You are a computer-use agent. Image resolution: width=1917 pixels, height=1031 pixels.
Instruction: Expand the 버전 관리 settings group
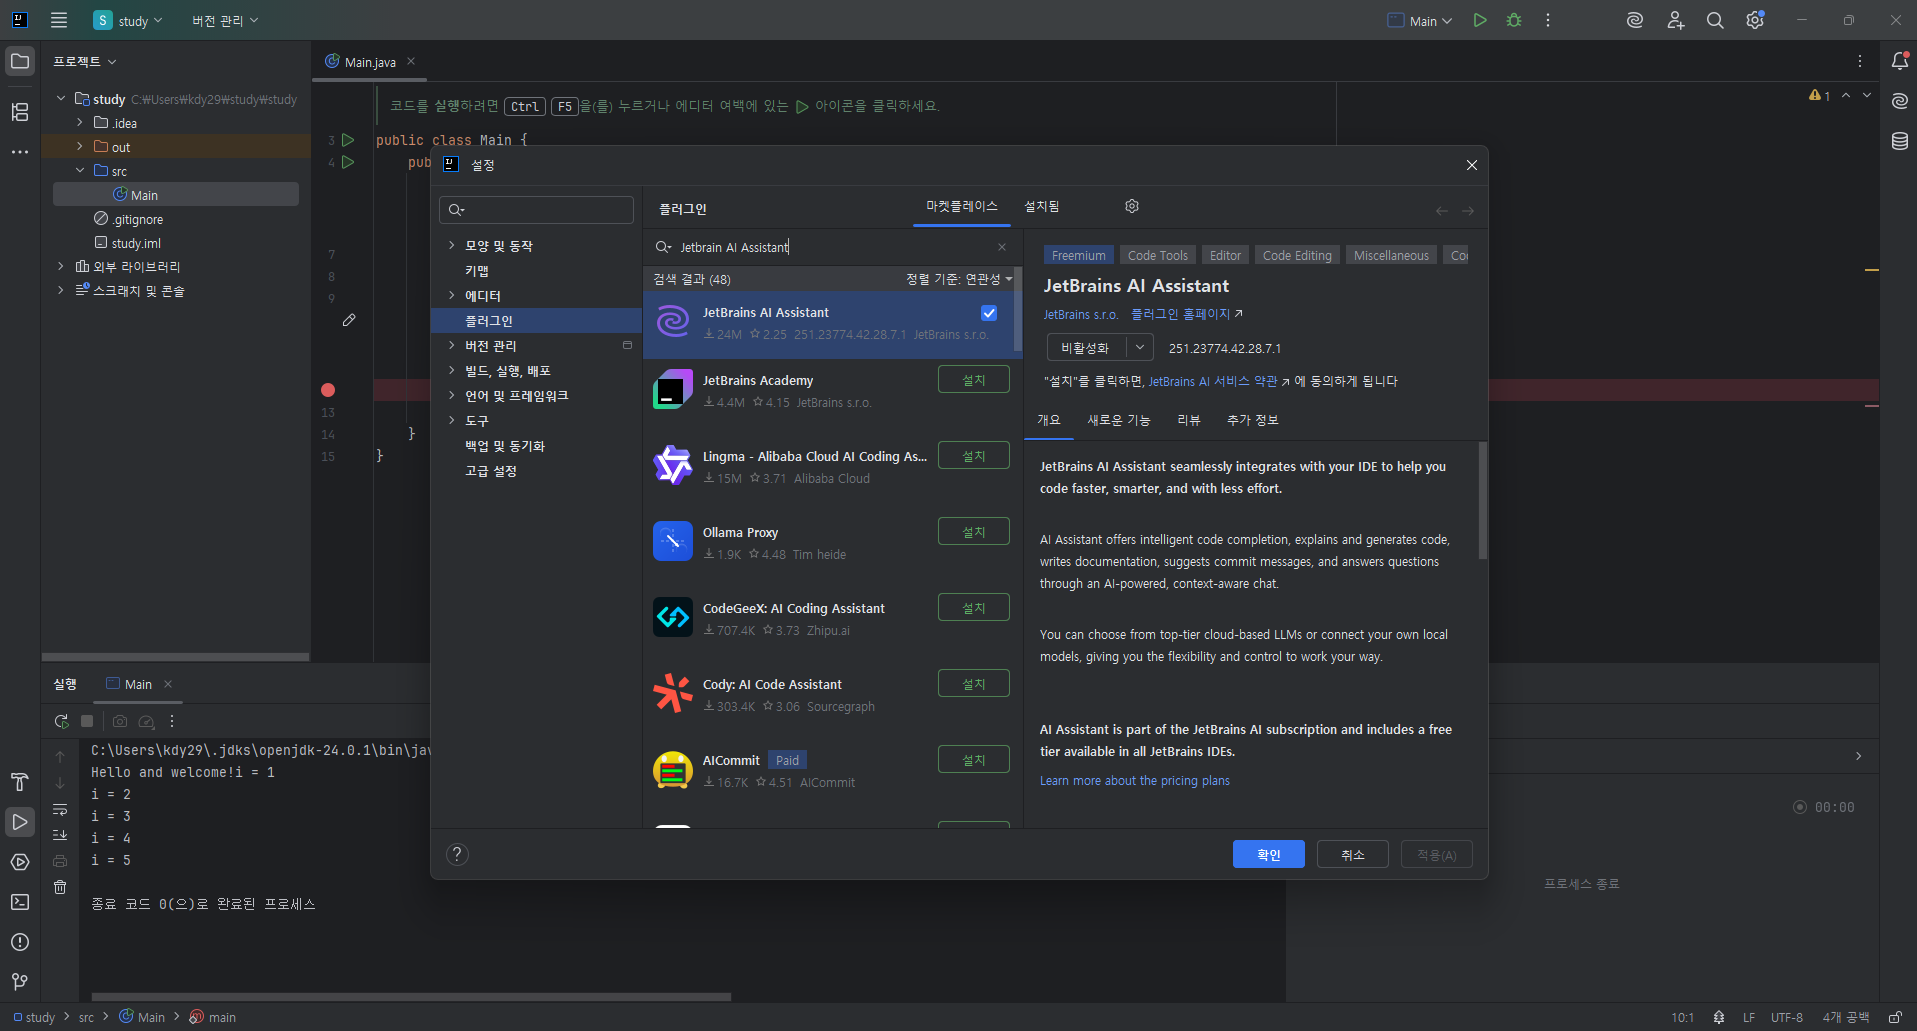(x=452, y=345)
